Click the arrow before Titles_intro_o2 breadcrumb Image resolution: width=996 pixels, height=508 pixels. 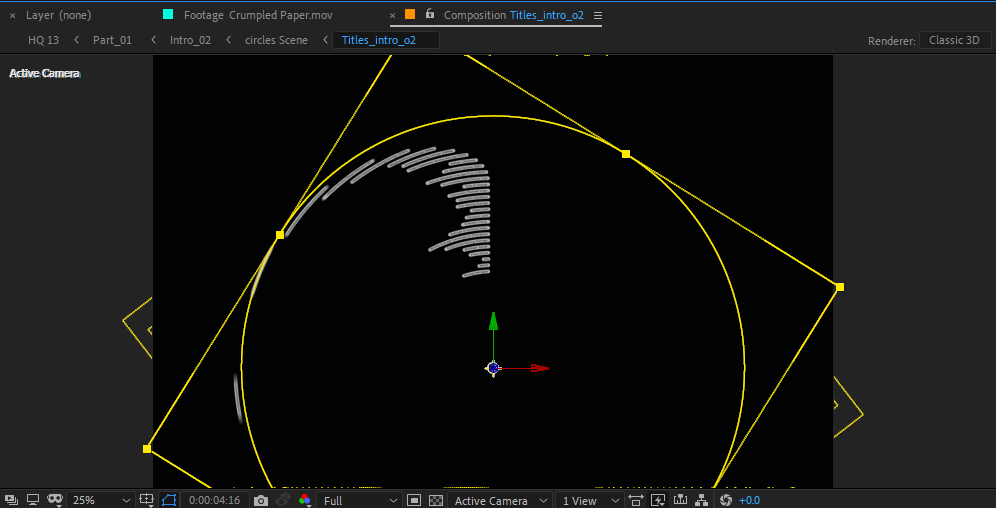[x=325, y=40]
